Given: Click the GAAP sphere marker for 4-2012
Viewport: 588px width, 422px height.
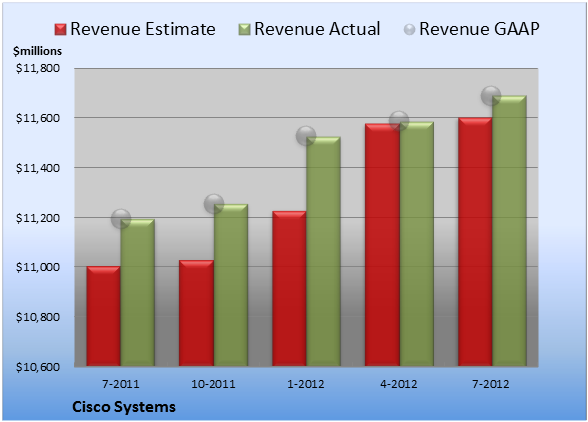Looking at the screenshot, I should (x=399, y=121).
